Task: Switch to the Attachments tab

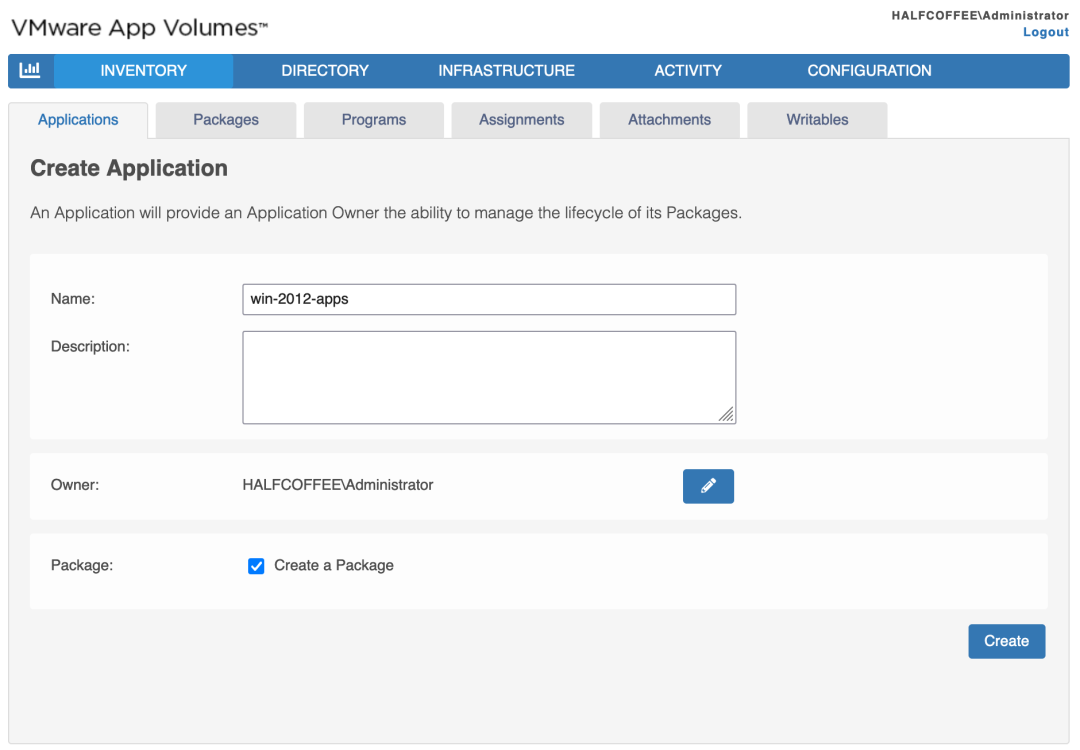Action: pos(669,120)
